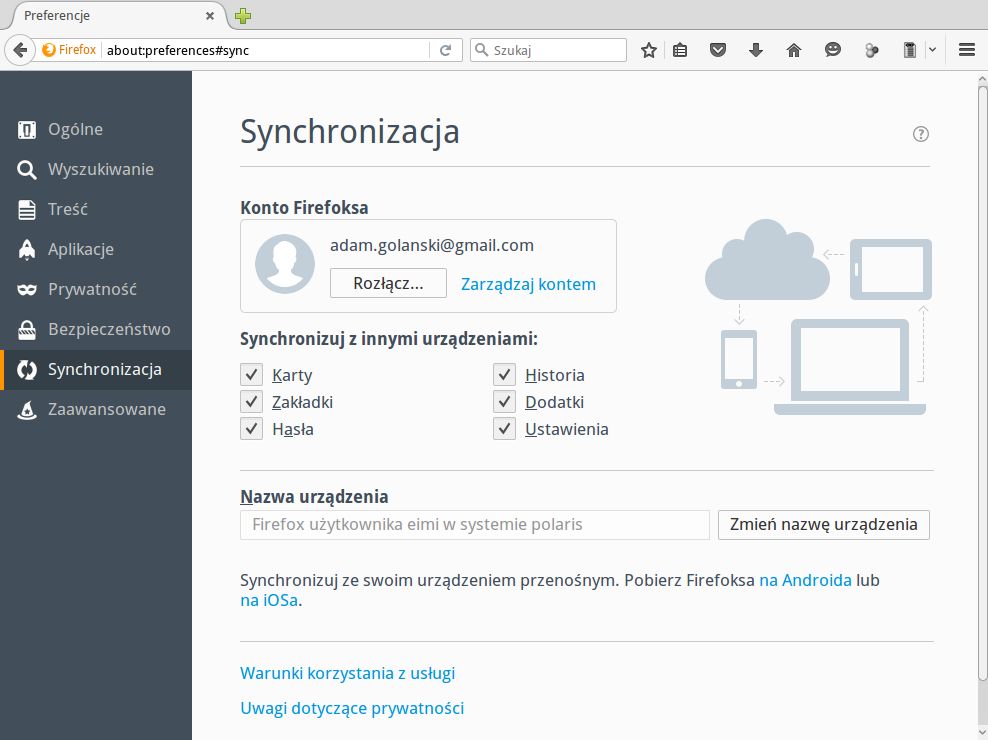Open the Bezpieczeństwo preferences section

coord(96,329)
